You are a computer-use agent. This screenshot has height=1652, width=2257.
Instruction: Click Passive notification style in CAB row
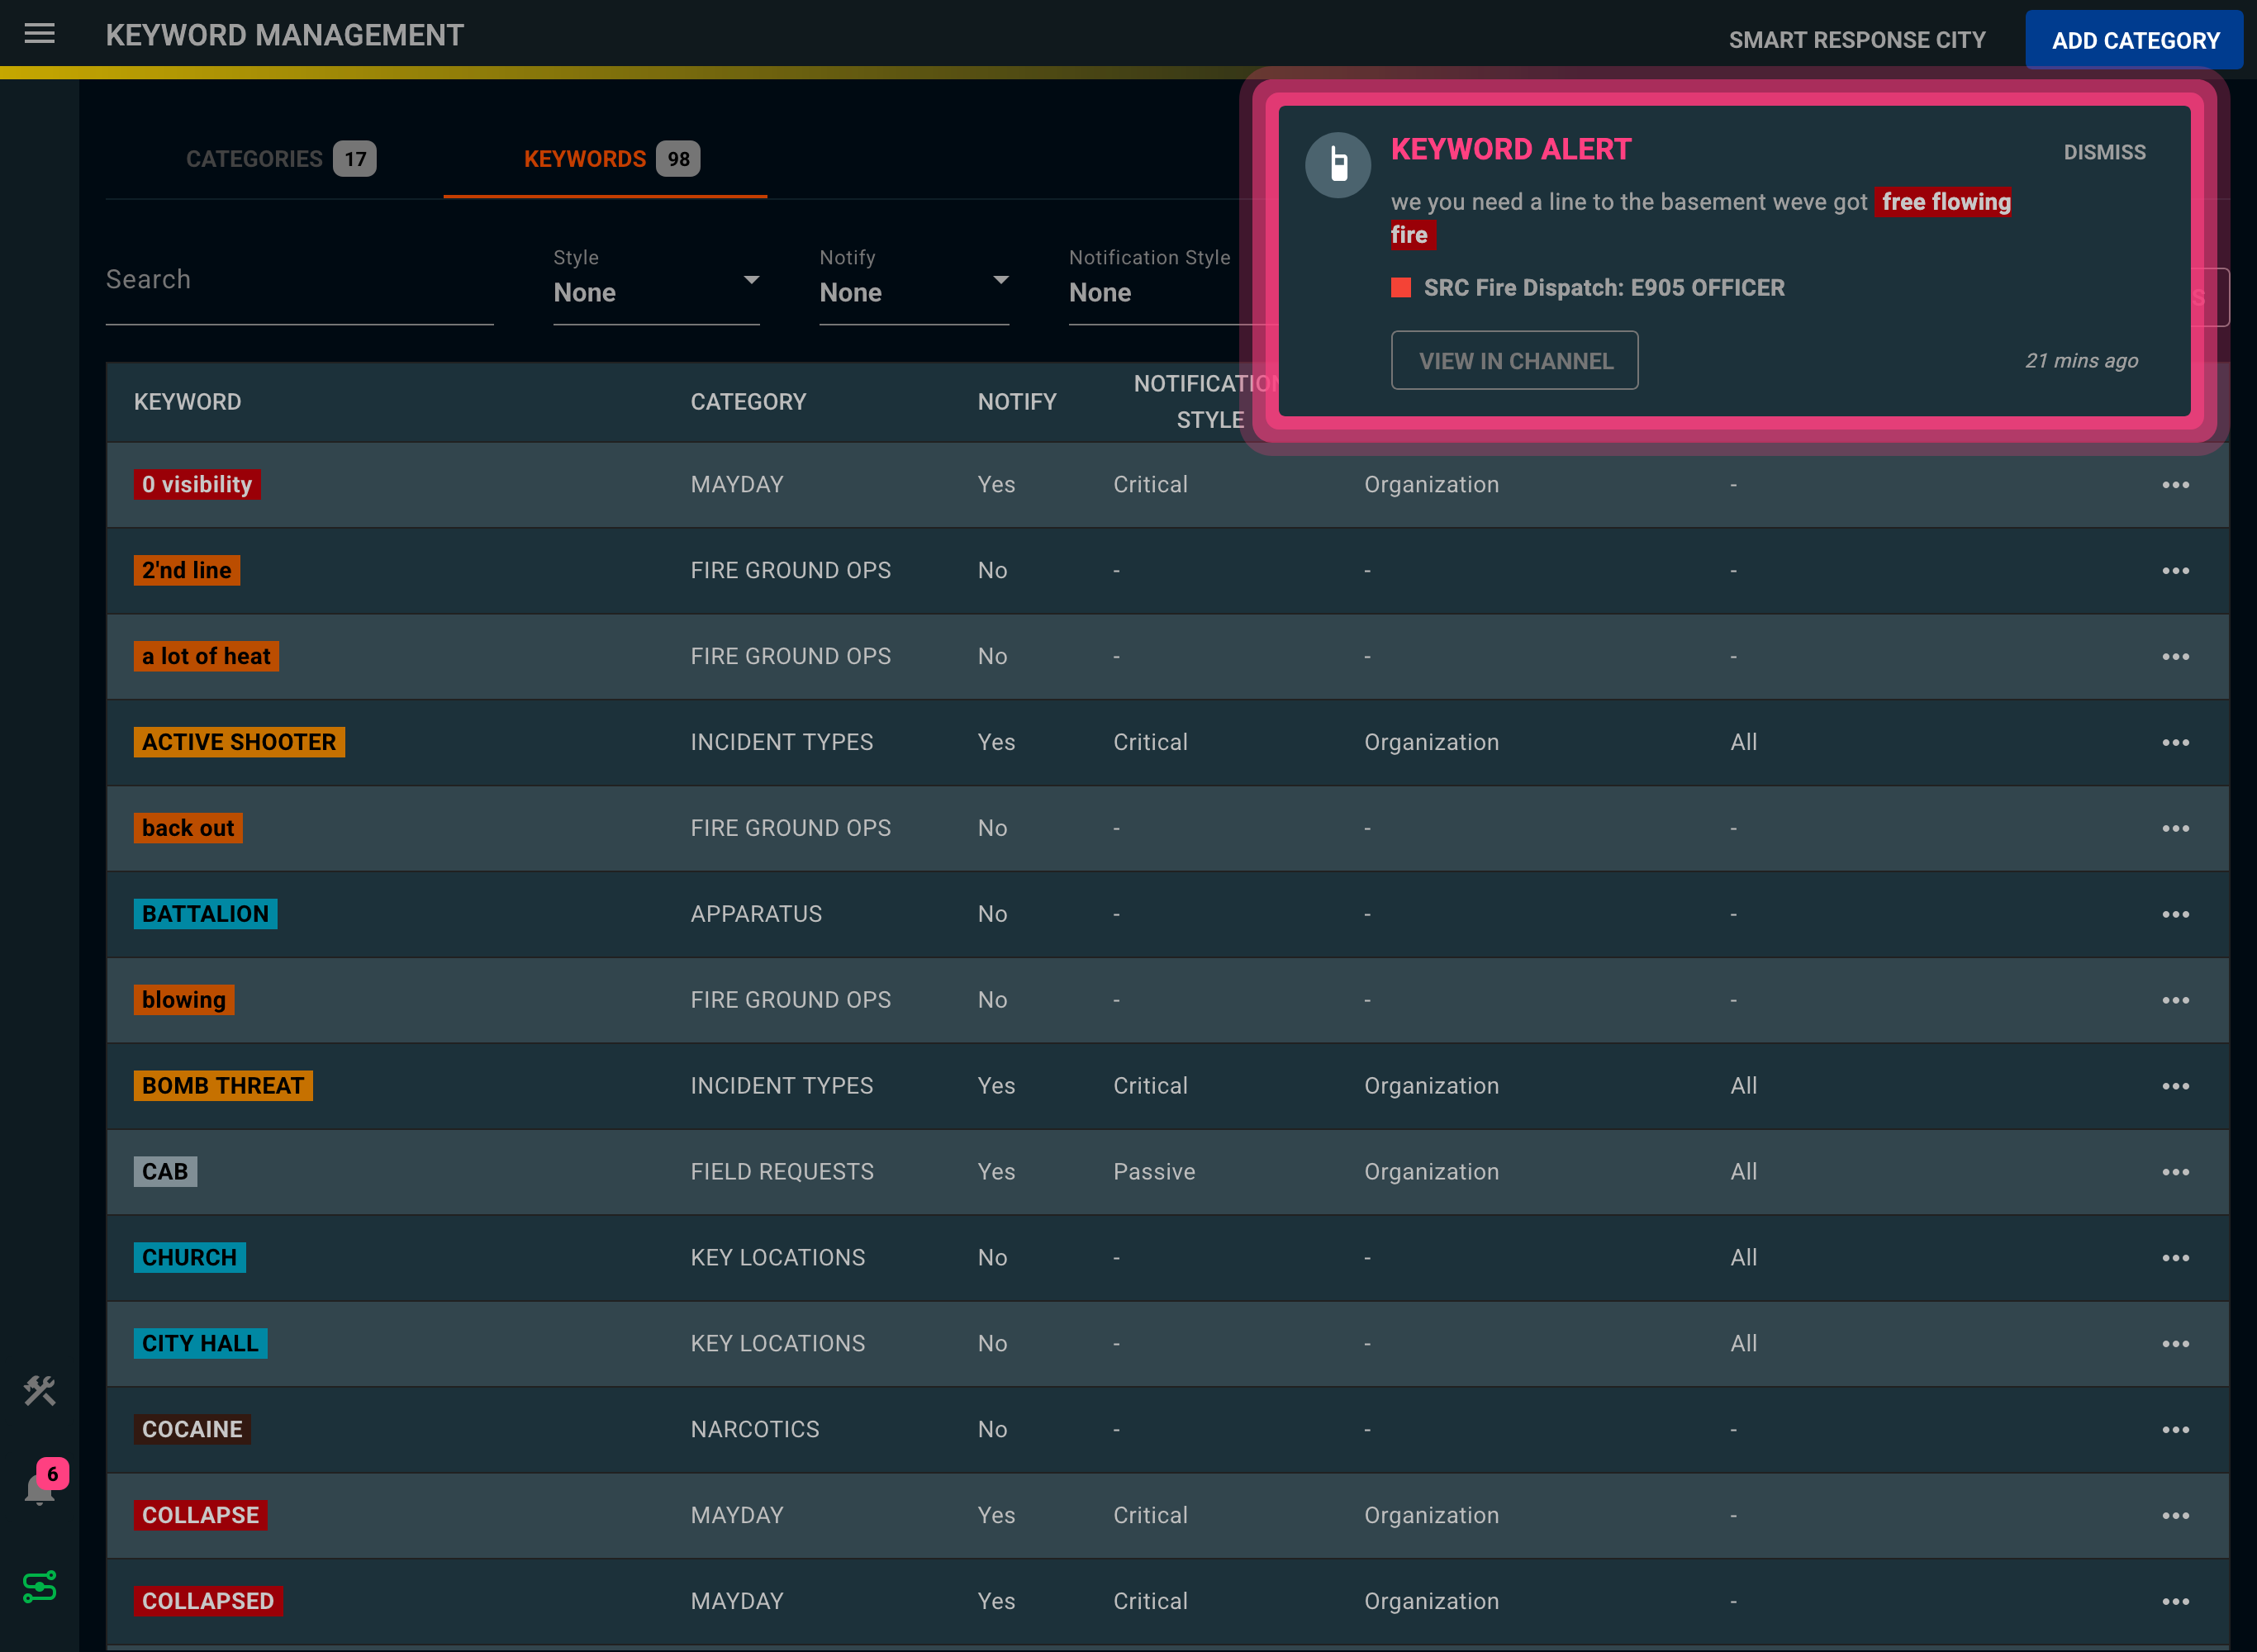pyautogui.click(x=1154, y=1173)
